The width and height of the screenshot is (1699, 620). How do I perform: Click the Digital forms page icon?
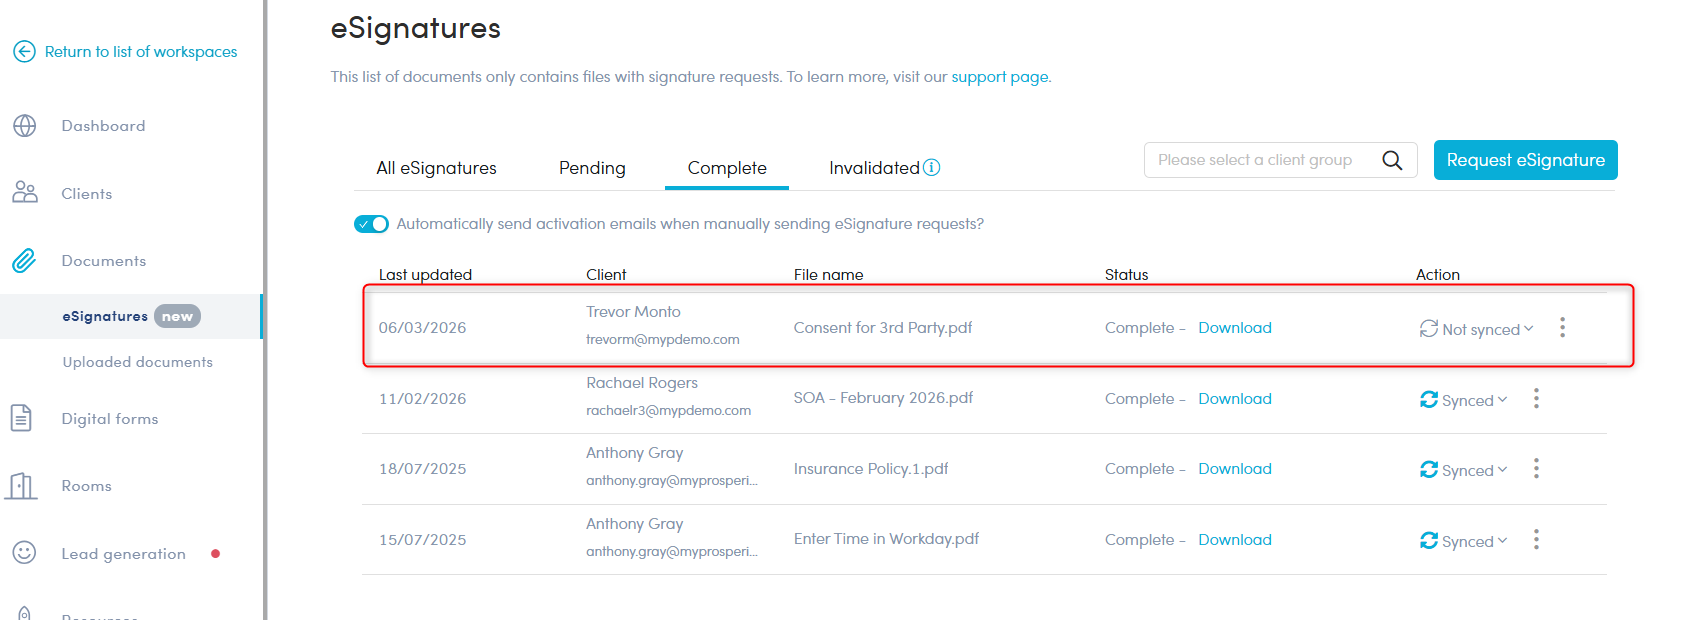point(22,418)
